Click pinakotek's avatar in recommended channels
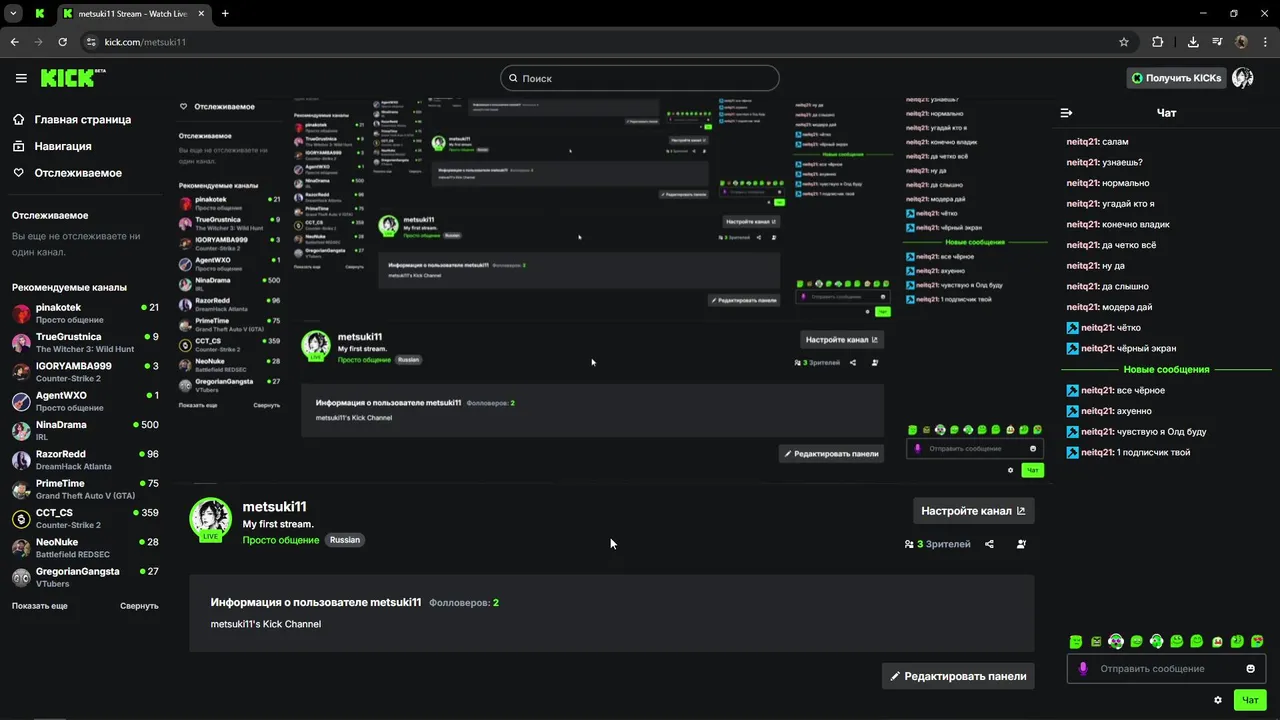1280x720 pixels. click(21, 314)
